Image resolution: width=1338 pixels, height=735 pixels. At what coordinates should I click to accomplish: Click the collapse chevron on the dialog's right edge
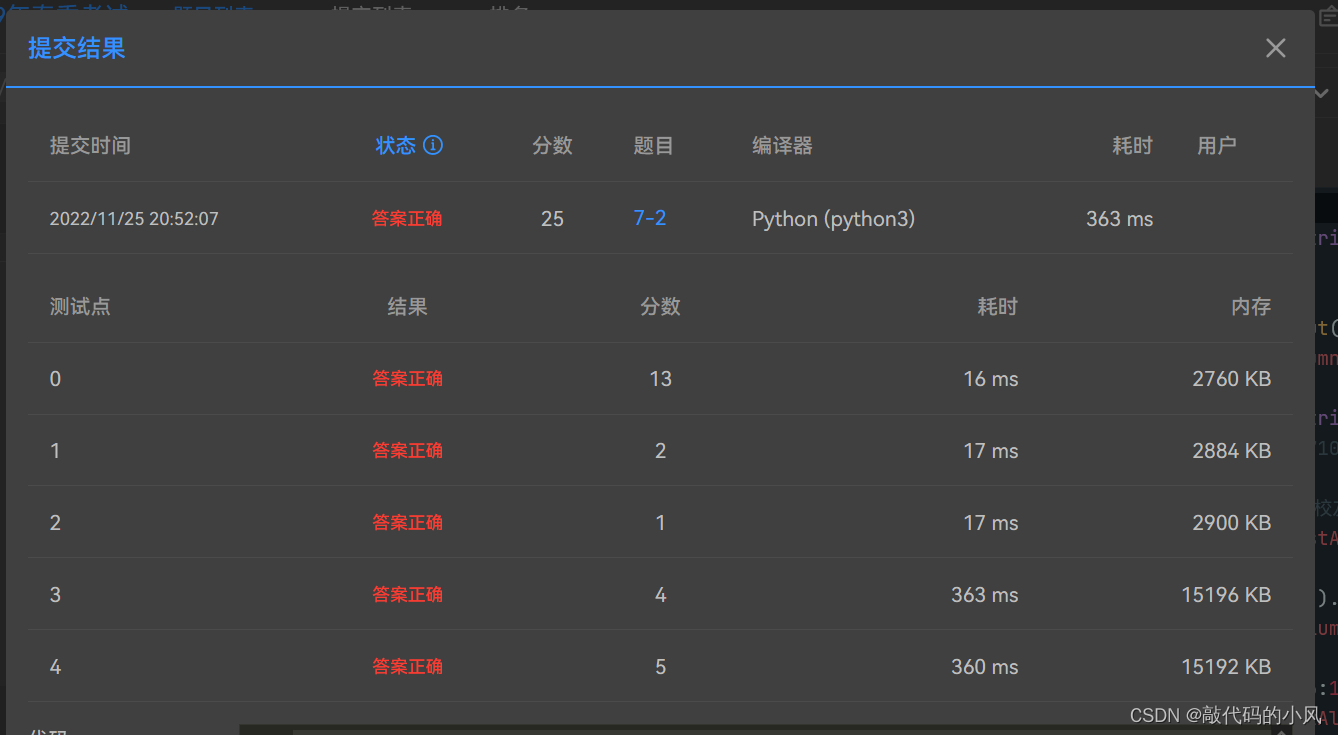1321,92
